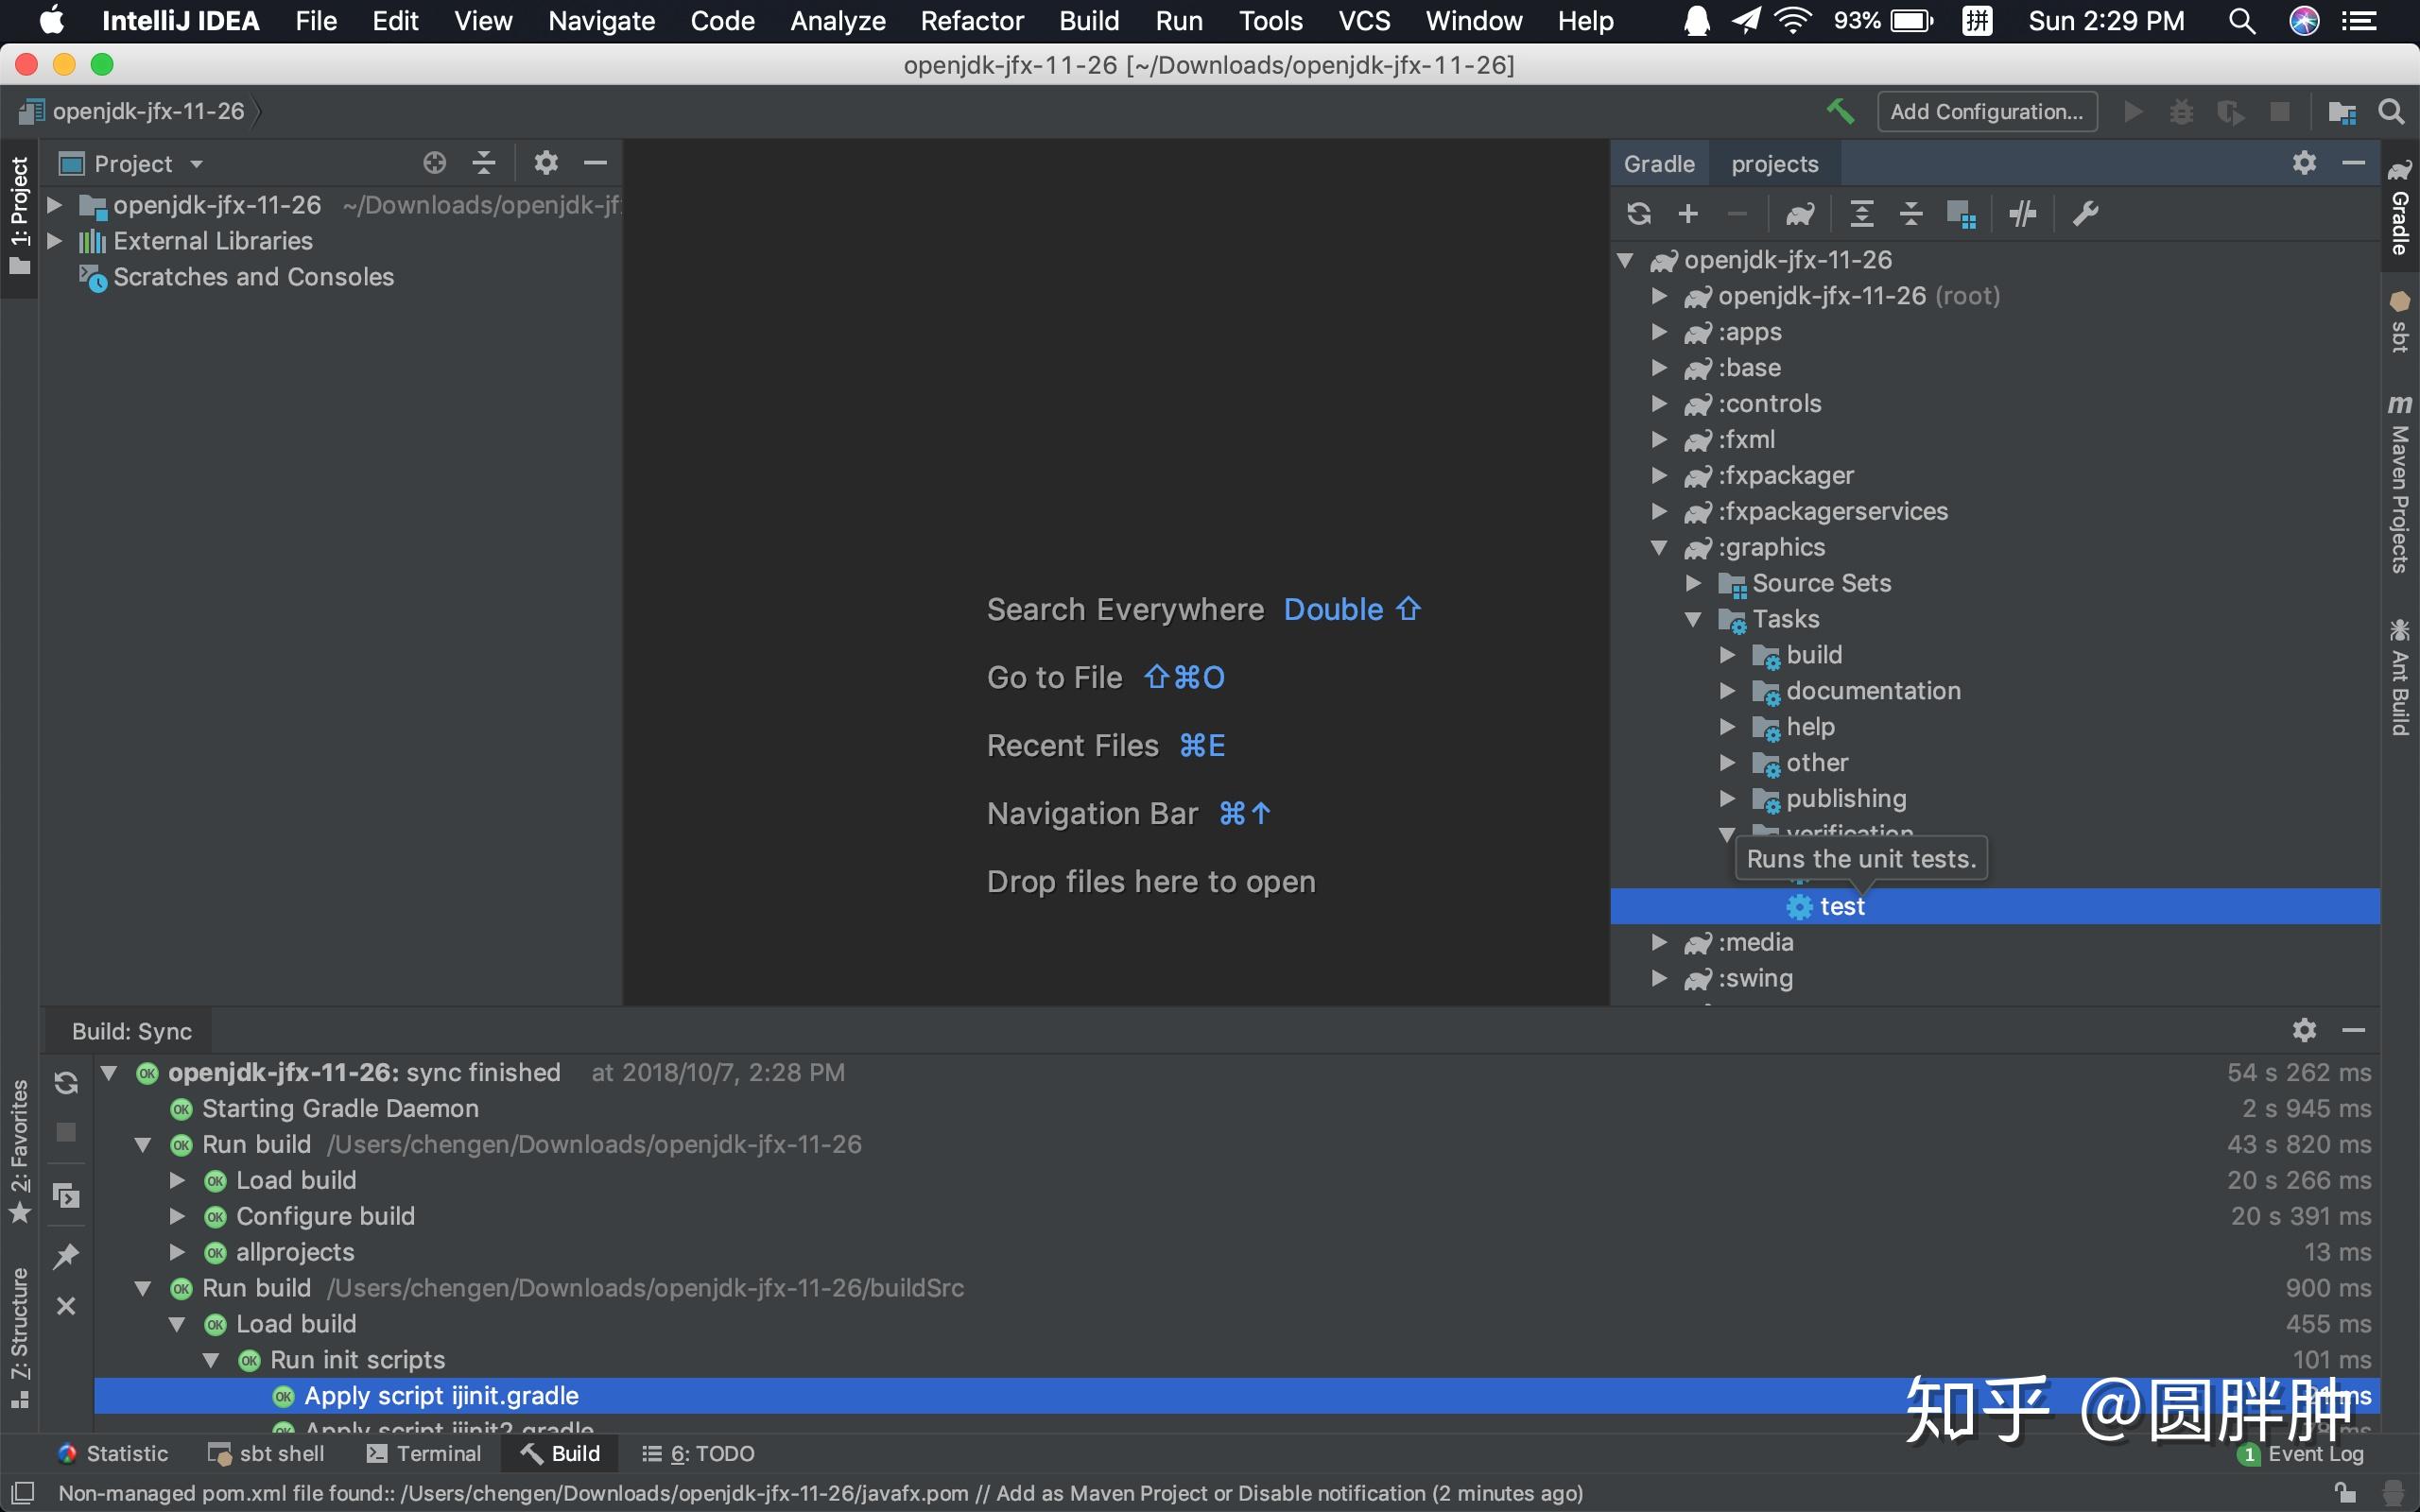Open Project Structure from the toolbar

(x=2342, y=112)
